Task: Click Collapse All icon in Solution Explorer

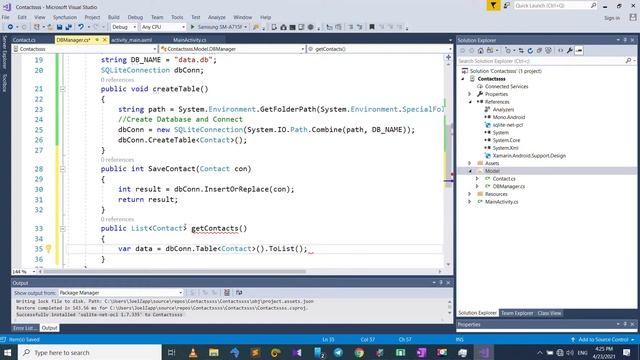Action: [x=539, y=51]
